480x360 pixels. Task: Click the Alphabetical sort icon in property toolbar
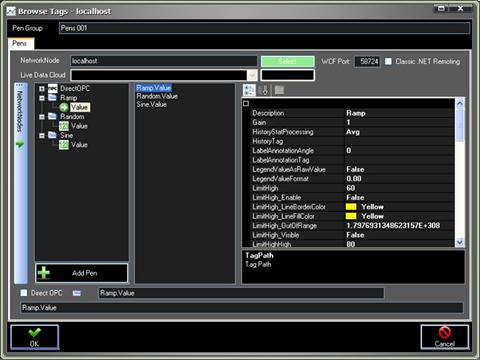(x=263, y=90)
